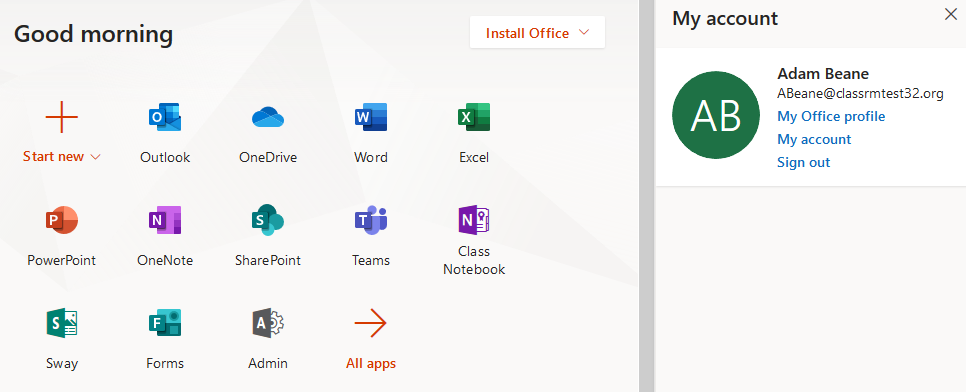966x392 pixels.
Task: Open the Install Office dropdown
Action: click(x=537, y=33)
